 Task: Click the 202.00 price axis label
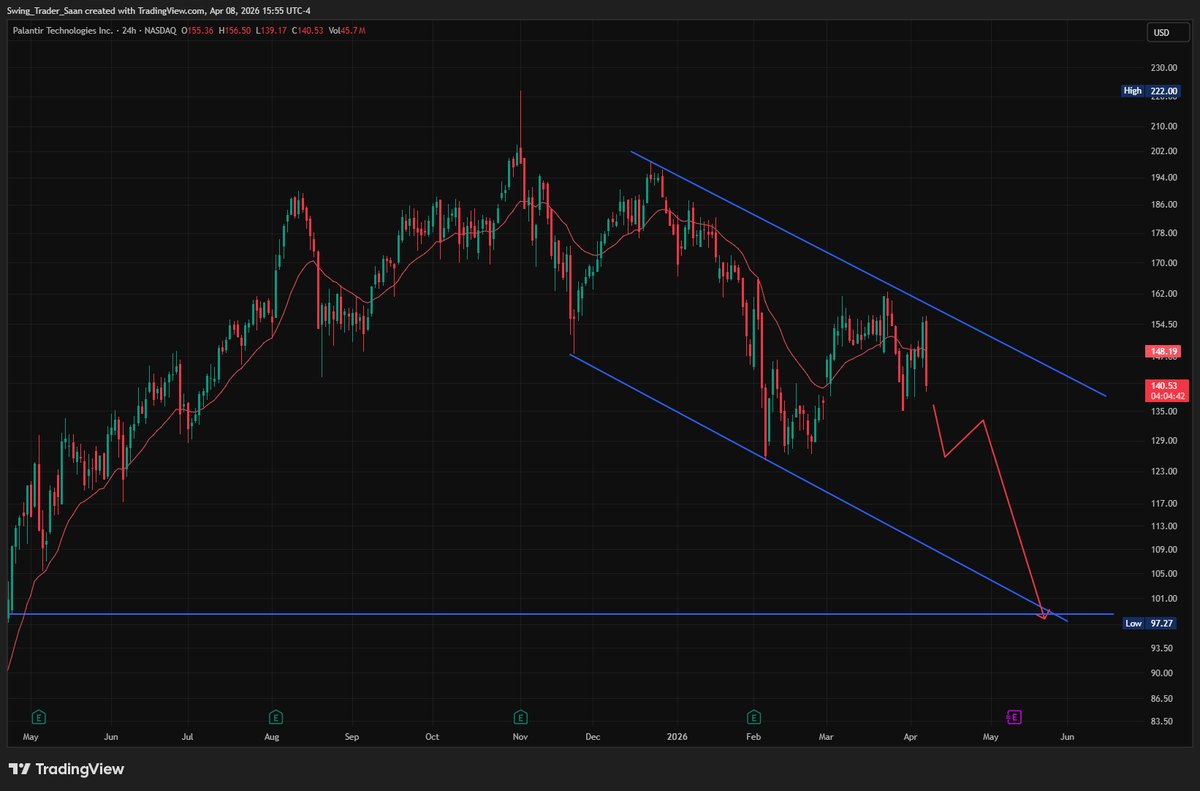tap(1162, 151)
